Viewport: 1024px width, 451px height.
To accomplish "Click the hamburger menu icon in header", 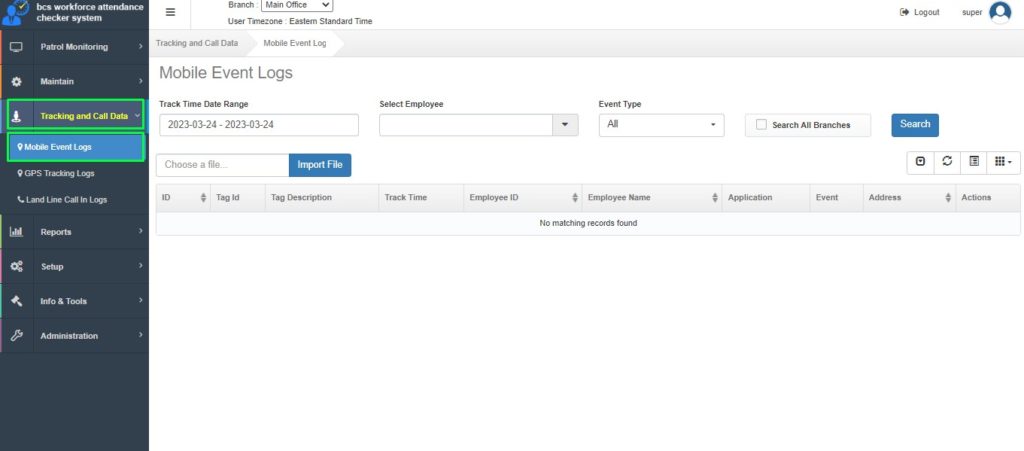I will point(170,12).
